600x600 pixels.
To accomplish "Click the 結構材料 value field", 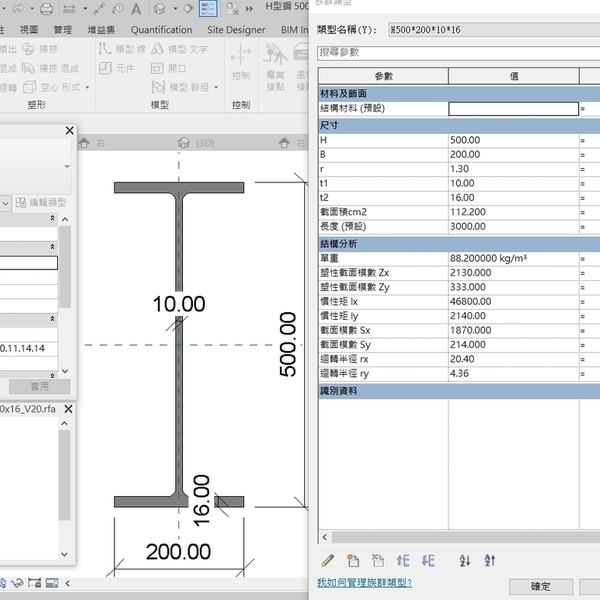I will click(513, 109).
